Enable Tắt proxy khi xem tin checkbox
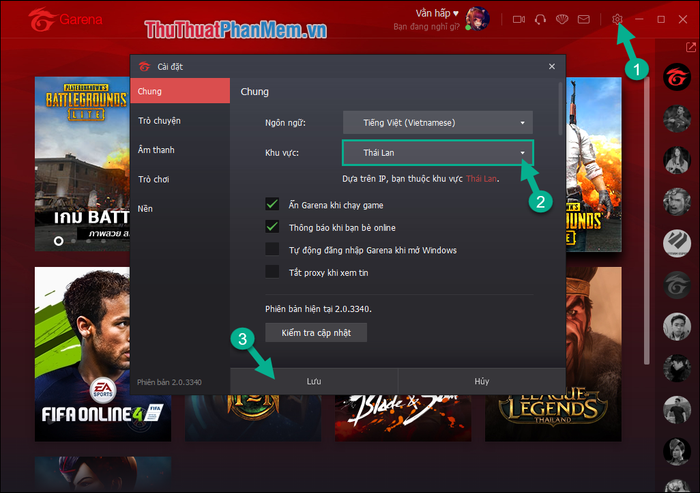 tap(272, 272)
